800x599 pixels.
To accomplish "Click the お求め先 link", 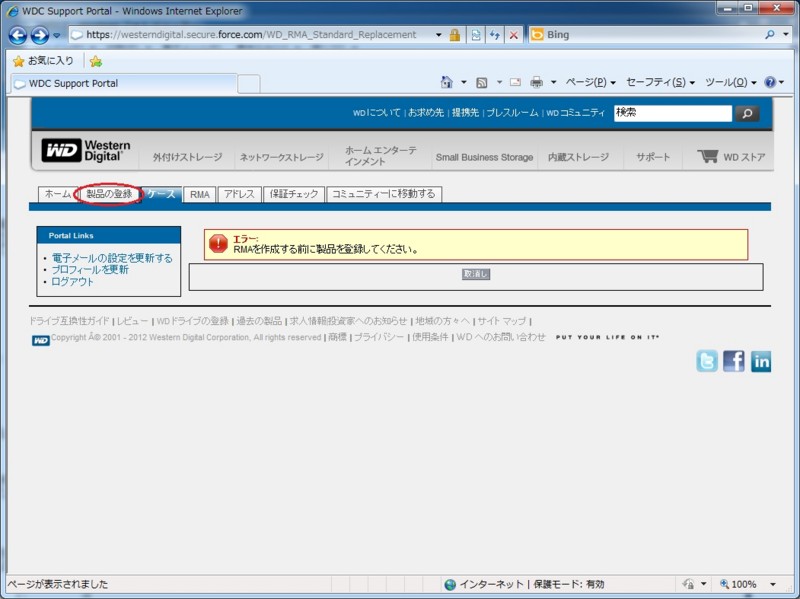I will click(426, 112).
